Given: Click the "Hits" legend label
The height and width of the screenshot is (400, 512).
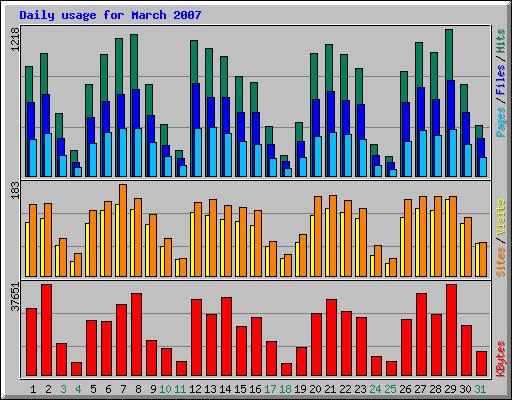Looking at the screenshot, I should 500,41.
